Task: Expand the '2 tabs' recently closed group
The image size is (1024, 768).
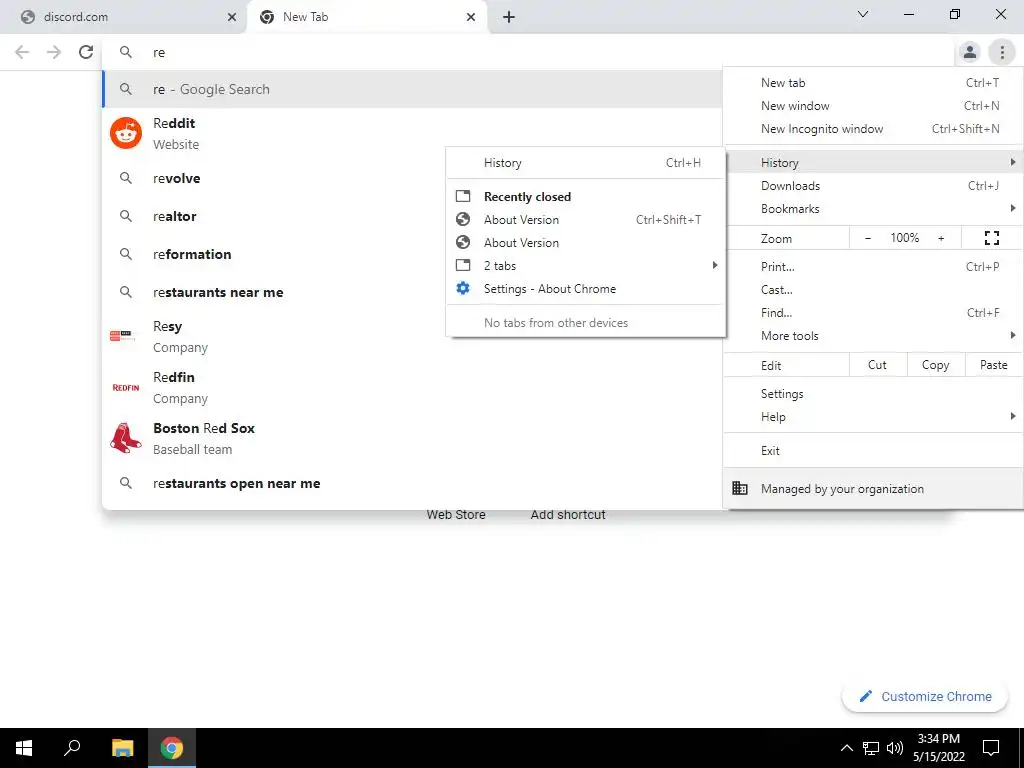Action: pyautogui.click(x=586, y=266)
